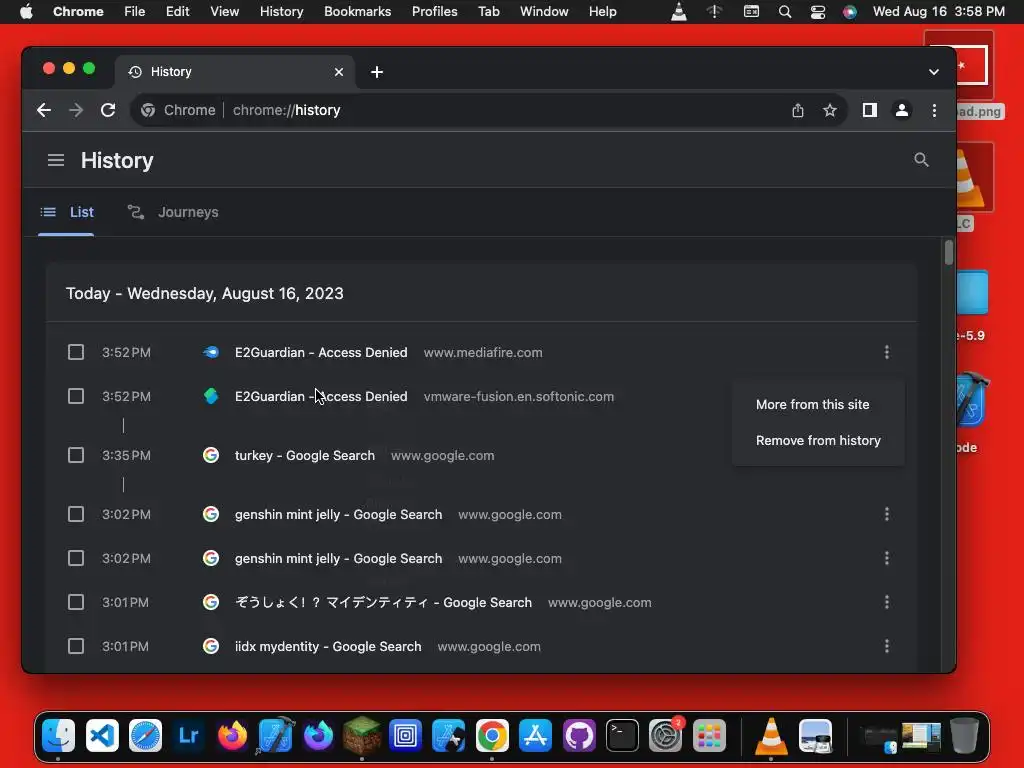The height and width of the screenshot is (768, 1024).
Task: Open actions menu for first genshin mint jelly
Action: coord(886,515)
